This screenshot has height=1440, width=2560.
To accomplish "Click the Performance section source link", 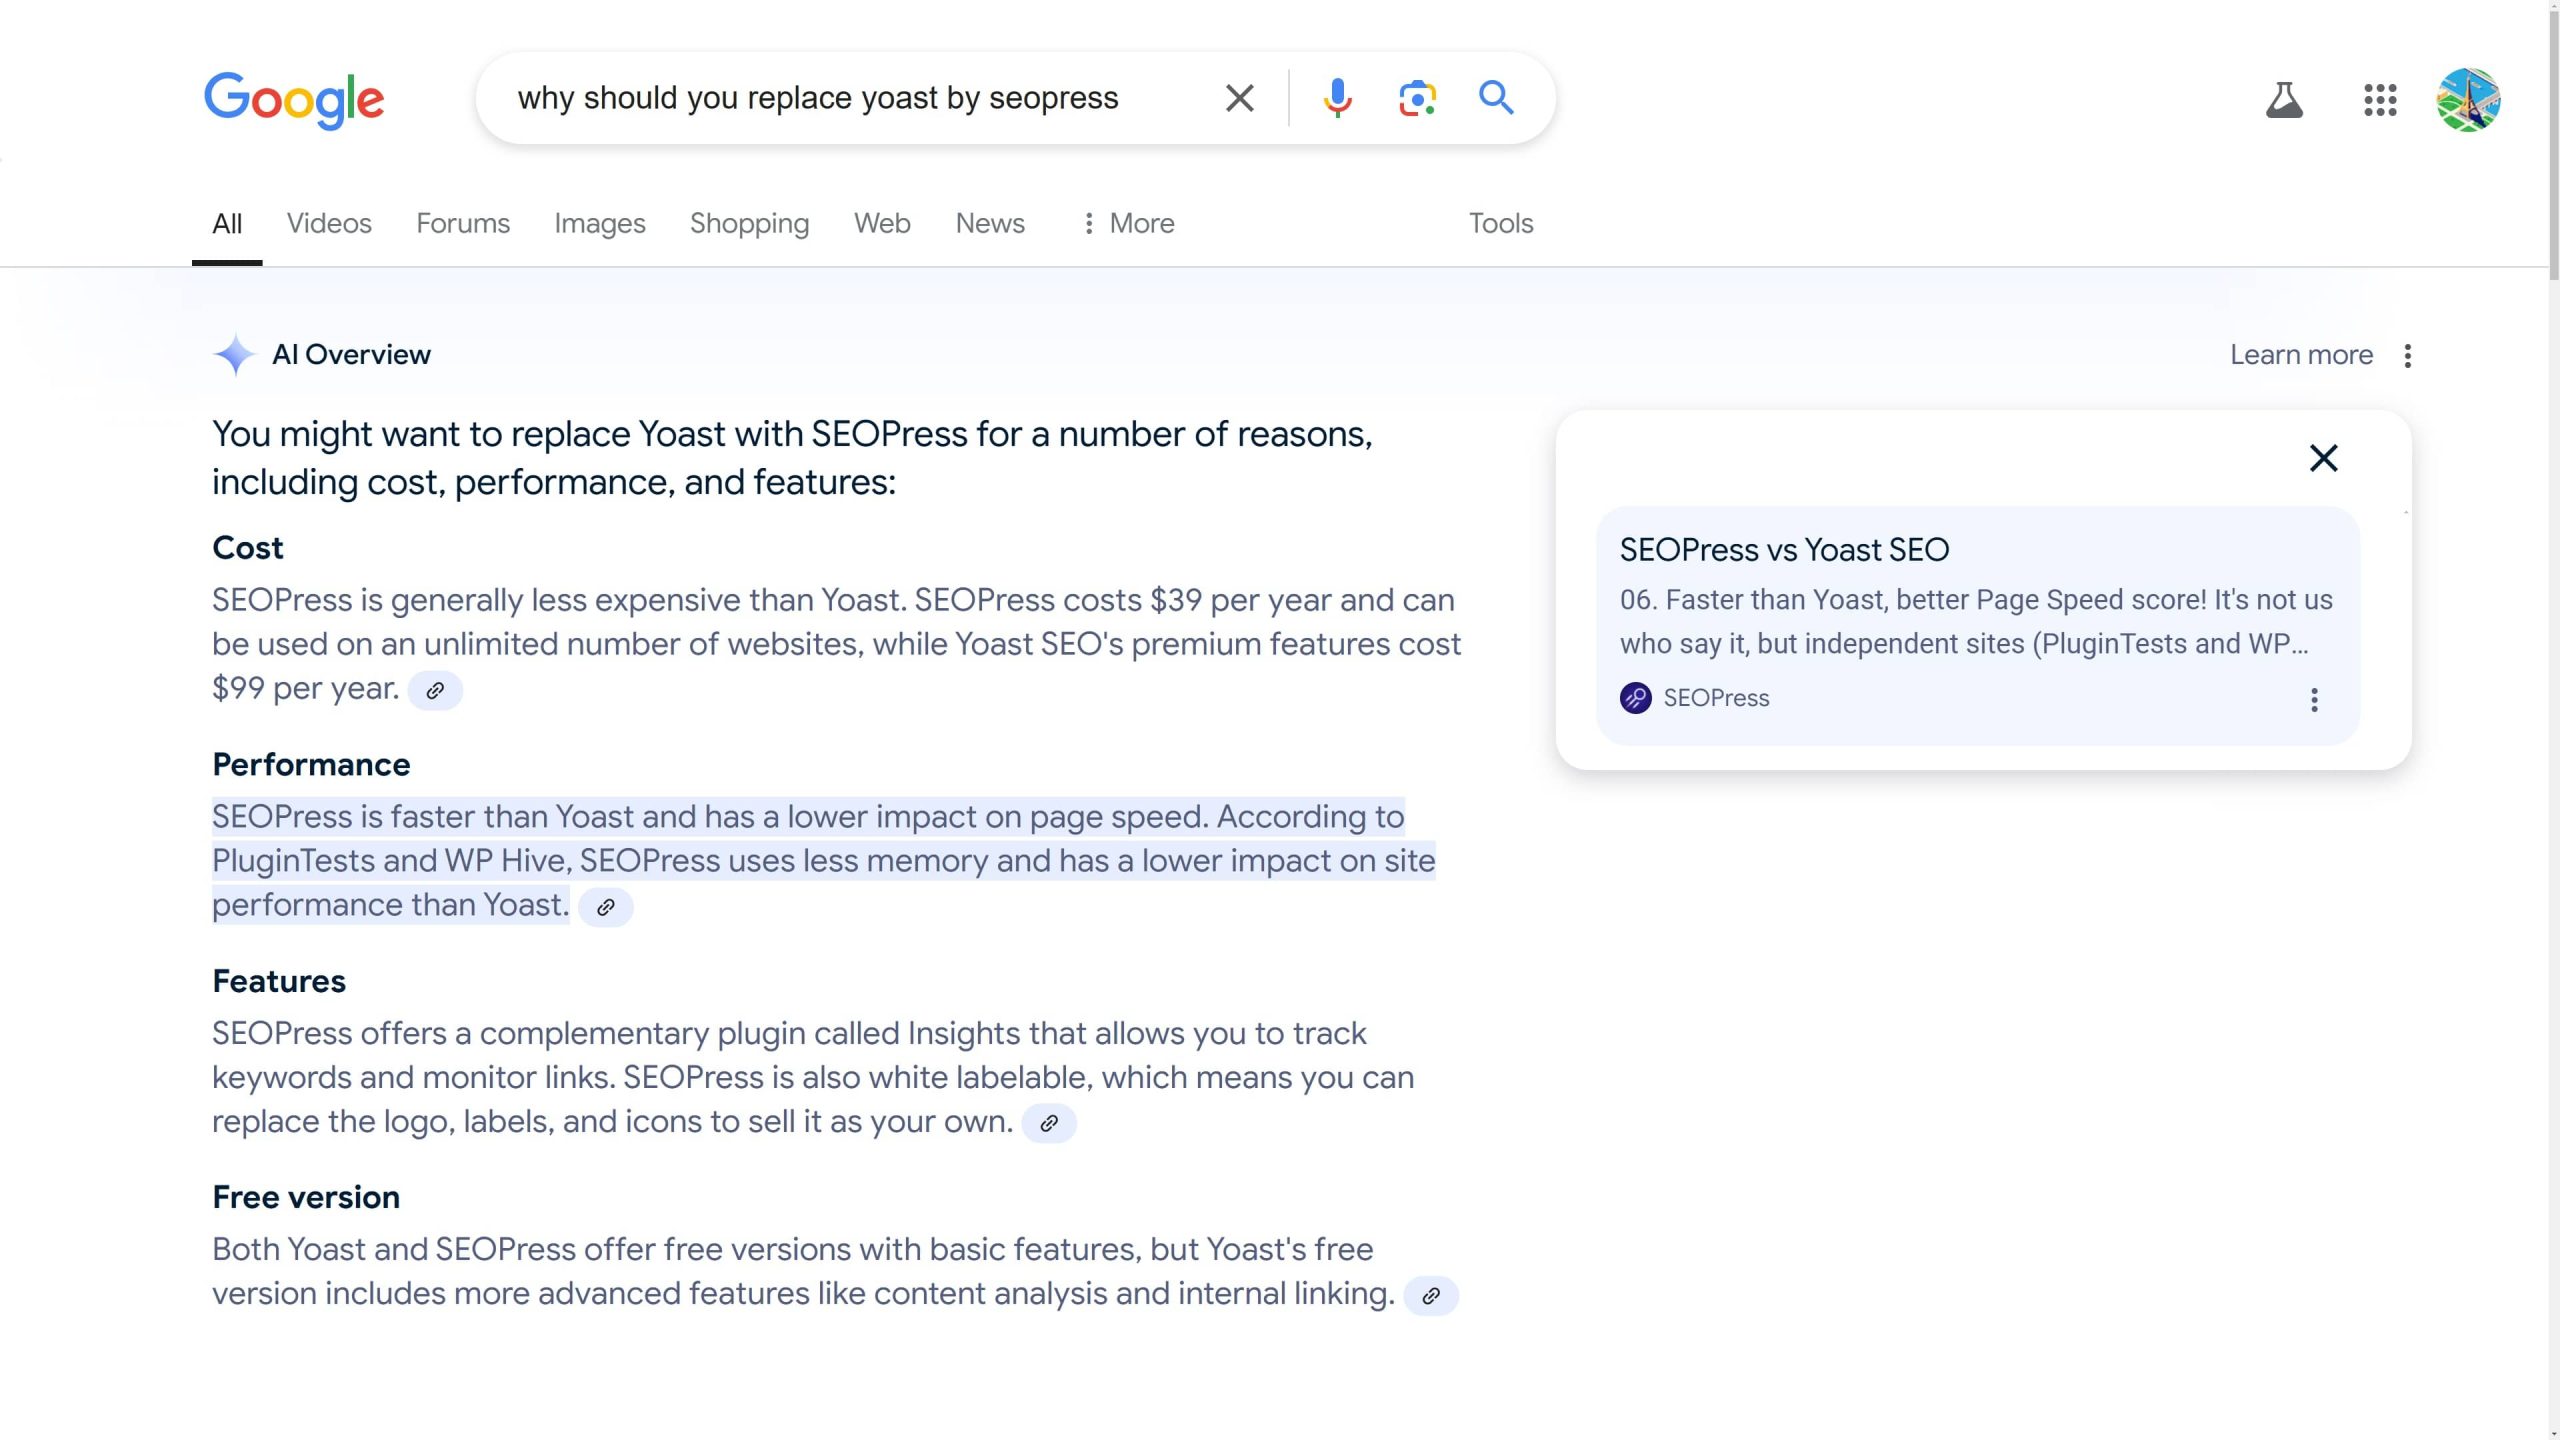I will tap(605, 907).
